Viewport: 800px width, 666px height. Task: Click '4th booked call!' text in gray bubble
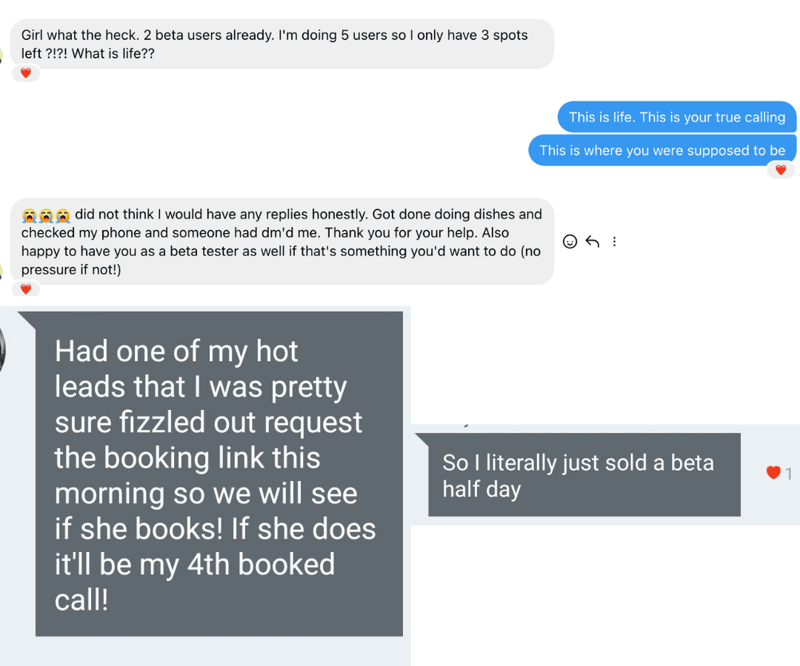tap(195, 582)
